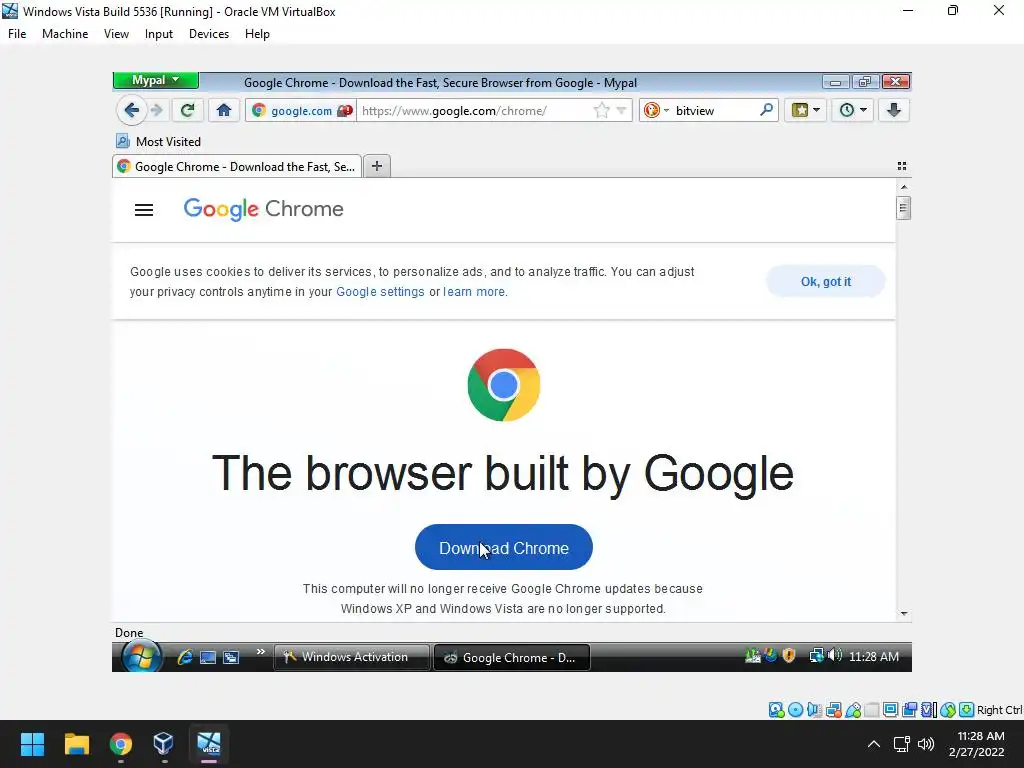Dismiss cookie notice with Ok, got it
Screen dimensions: 1024x768
(x=825, y=281)
